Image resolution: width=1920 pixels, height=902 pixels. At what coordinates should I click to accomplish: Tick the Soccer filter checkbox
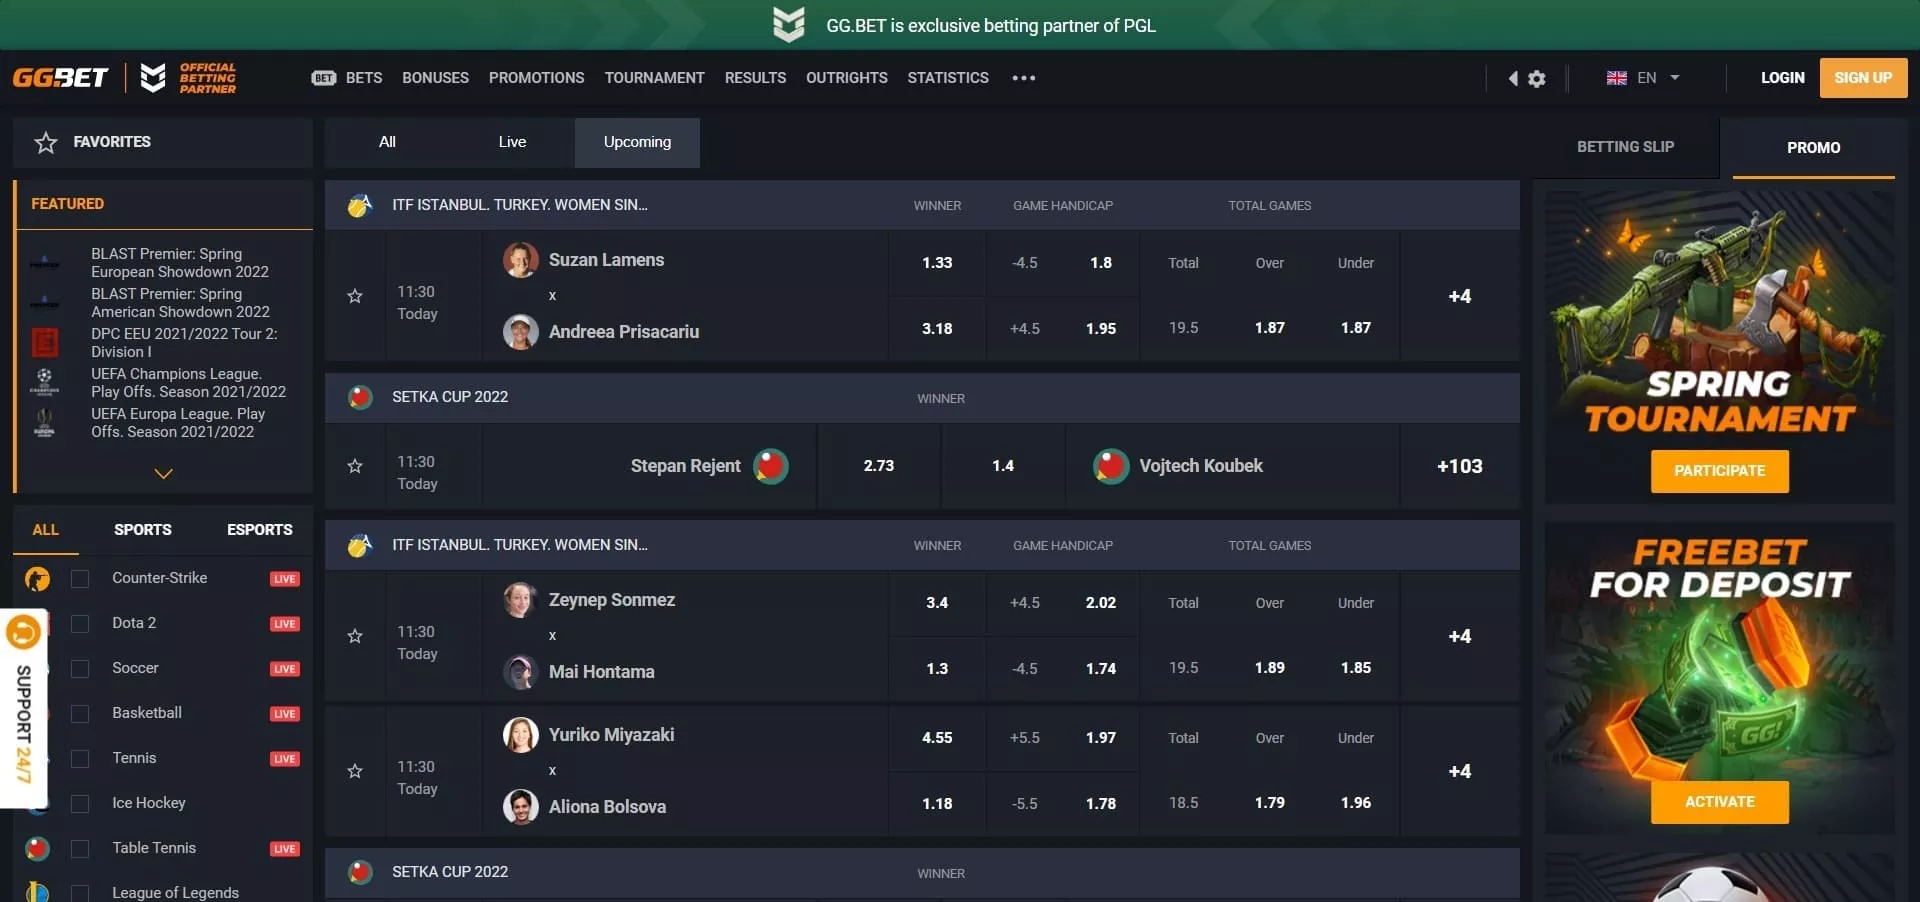tap(80, 669)
